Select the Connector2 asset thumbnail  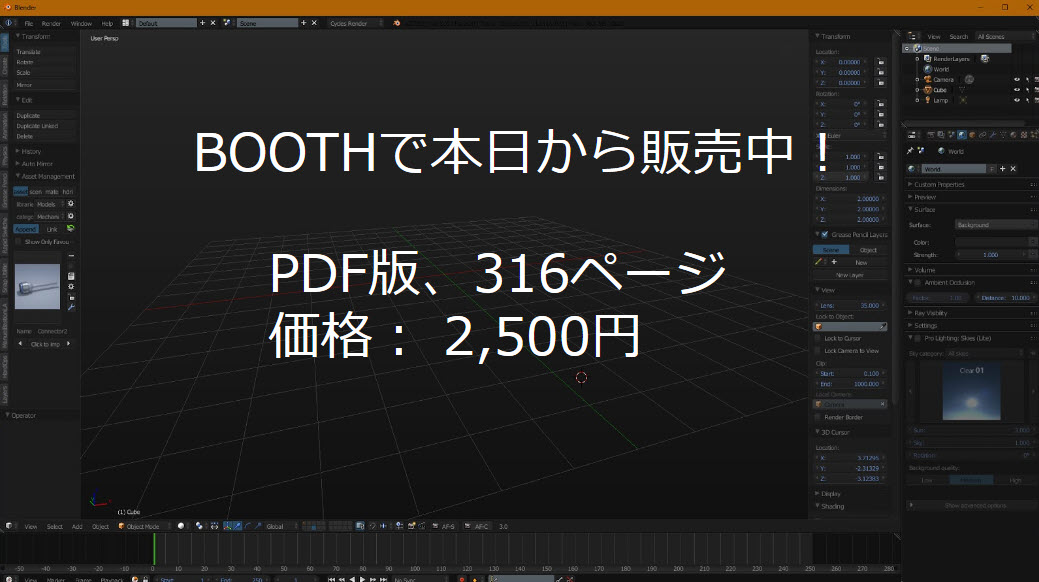37,286
